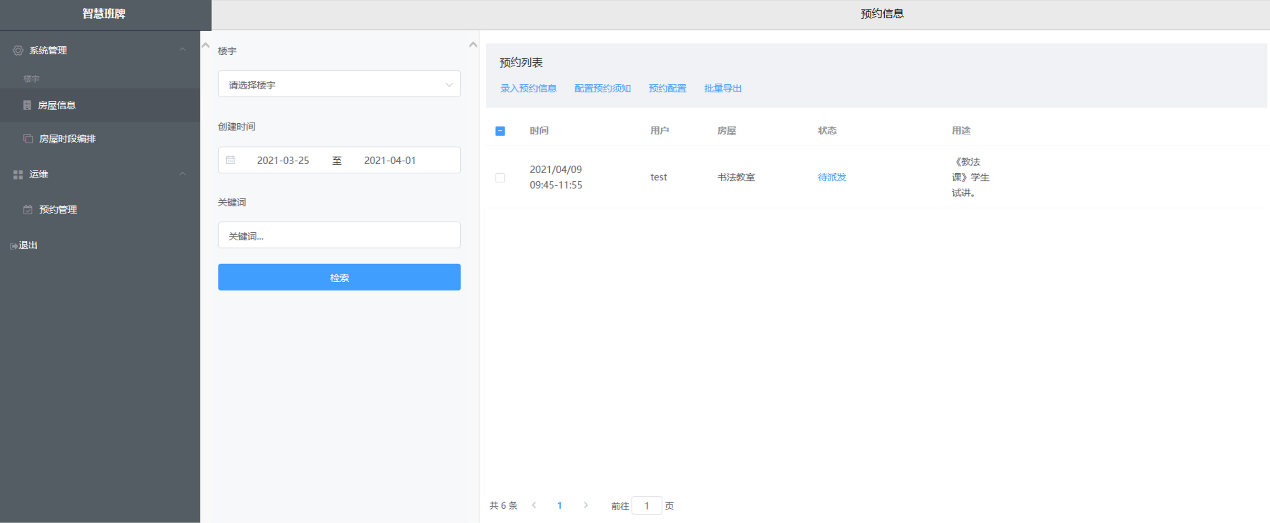This screenshot has height=523, width=1270.
Task: Click the 退出 logout icon
Action: pyautogui.click(x=14, y=246)
